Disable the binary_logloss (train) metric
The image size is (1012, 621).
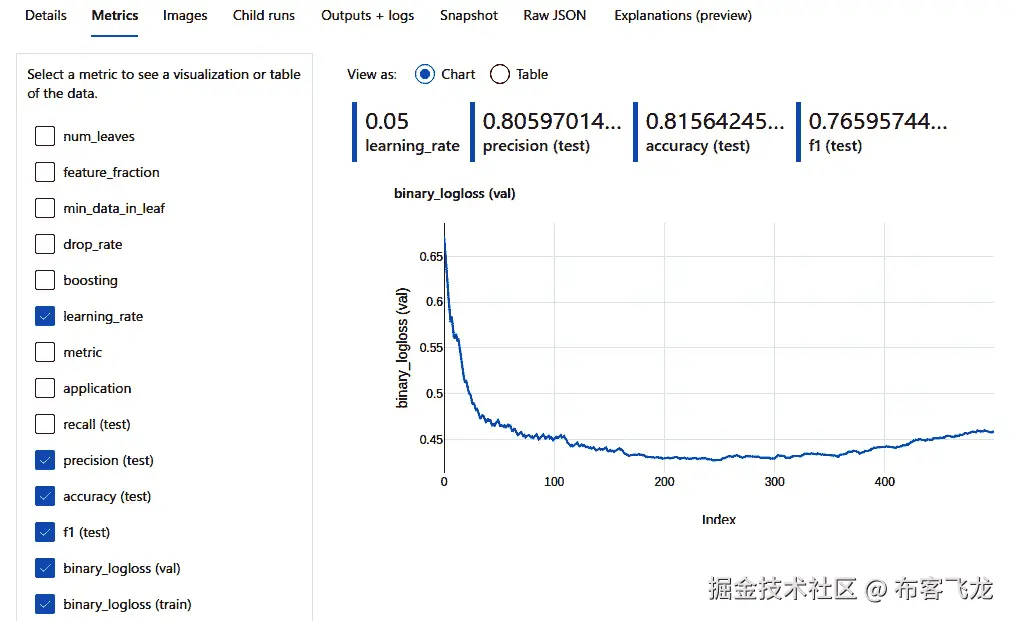pyautogui.click(x=44, y=604)
